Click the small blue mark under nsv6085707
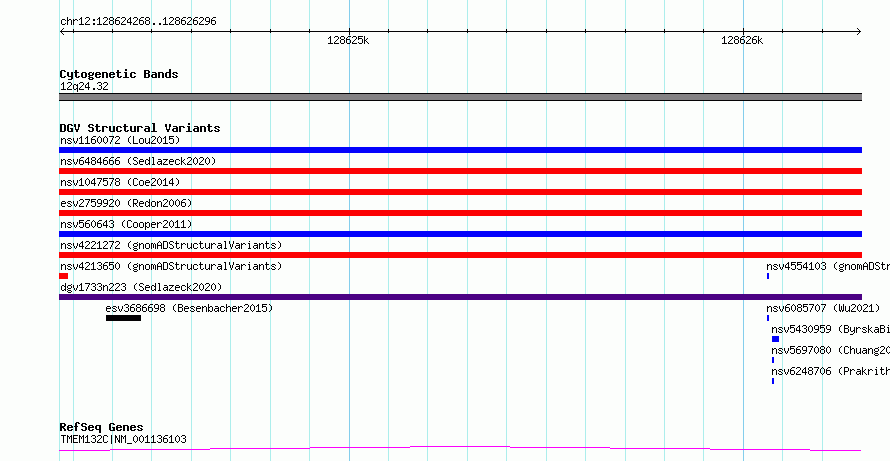890x461 pixels. [x=768, y=318]
